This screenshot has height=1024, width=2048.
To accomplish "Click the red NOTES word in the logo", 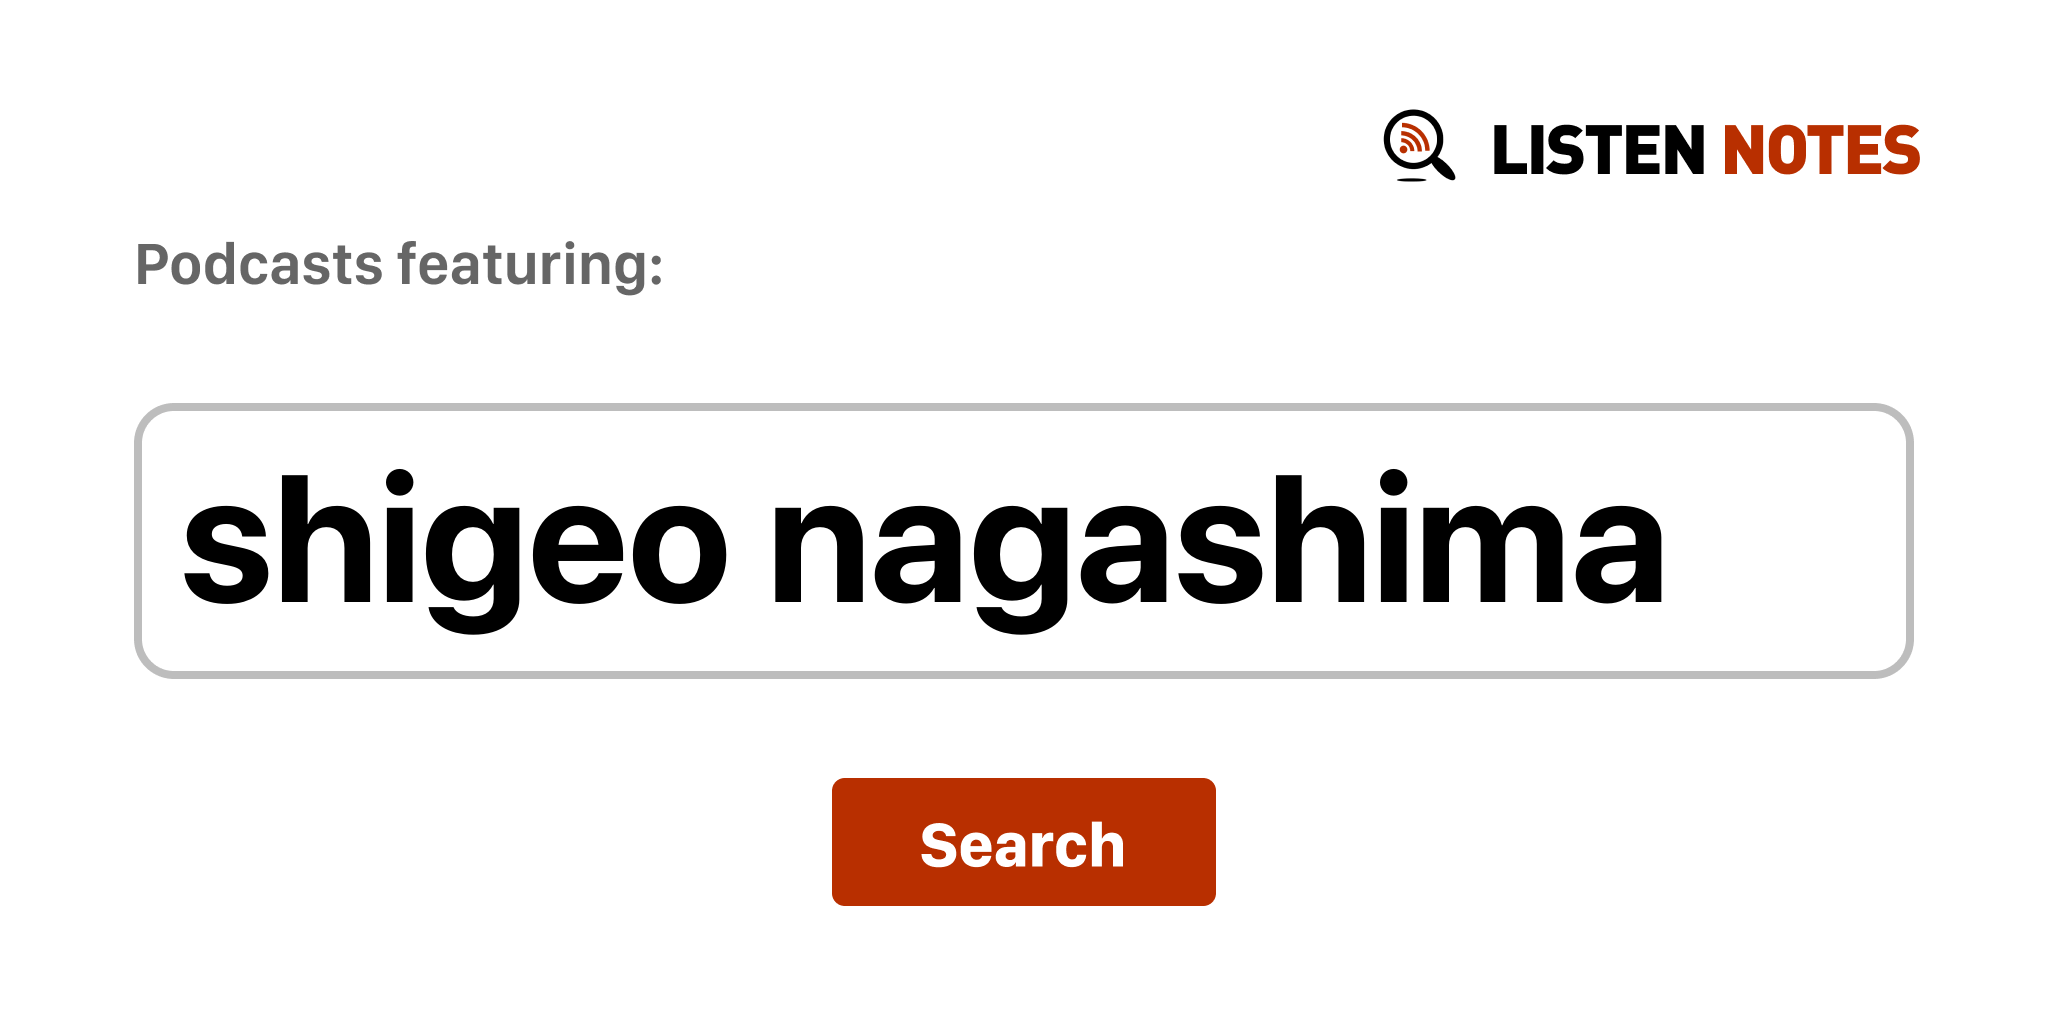I will [x=1821, y=150].
